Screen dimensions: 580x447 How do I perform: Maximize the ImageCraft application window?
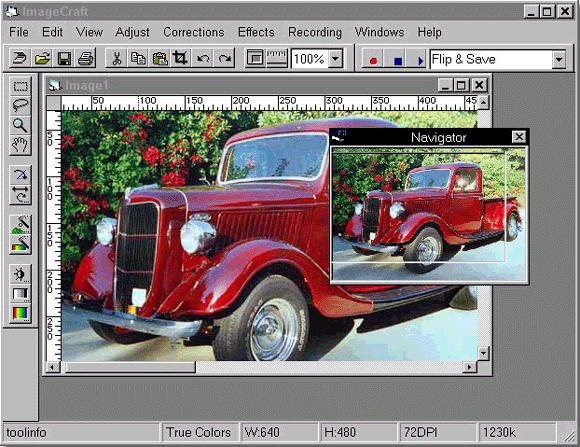click(547, 12)
